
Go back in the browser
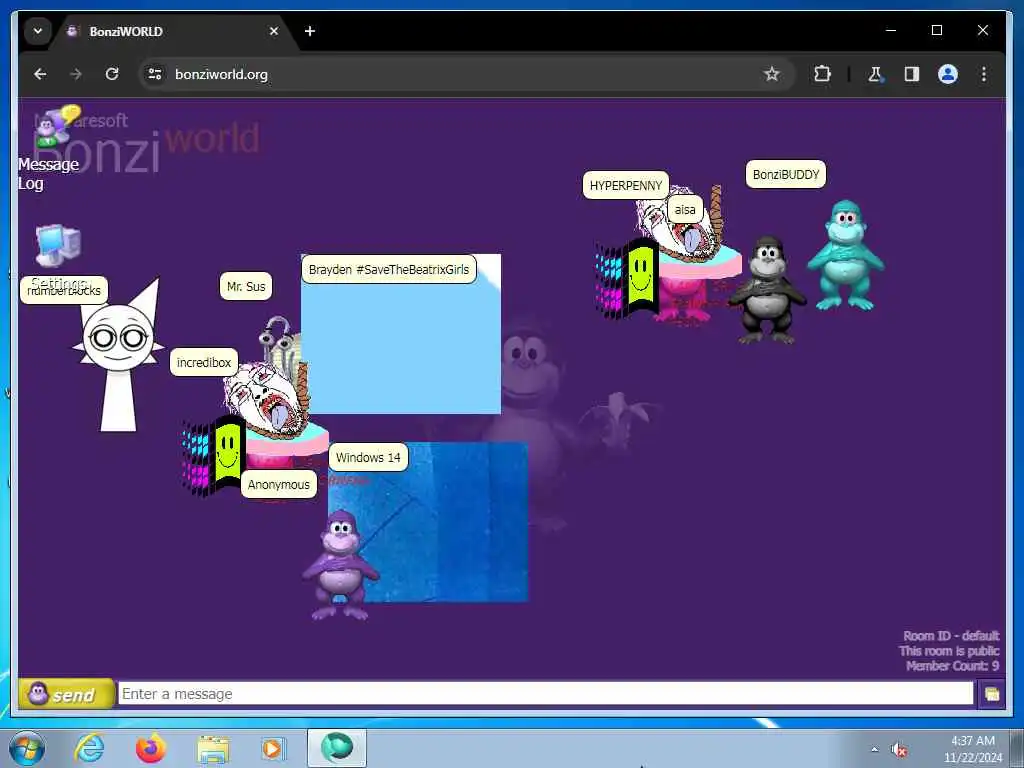point(40,74)
